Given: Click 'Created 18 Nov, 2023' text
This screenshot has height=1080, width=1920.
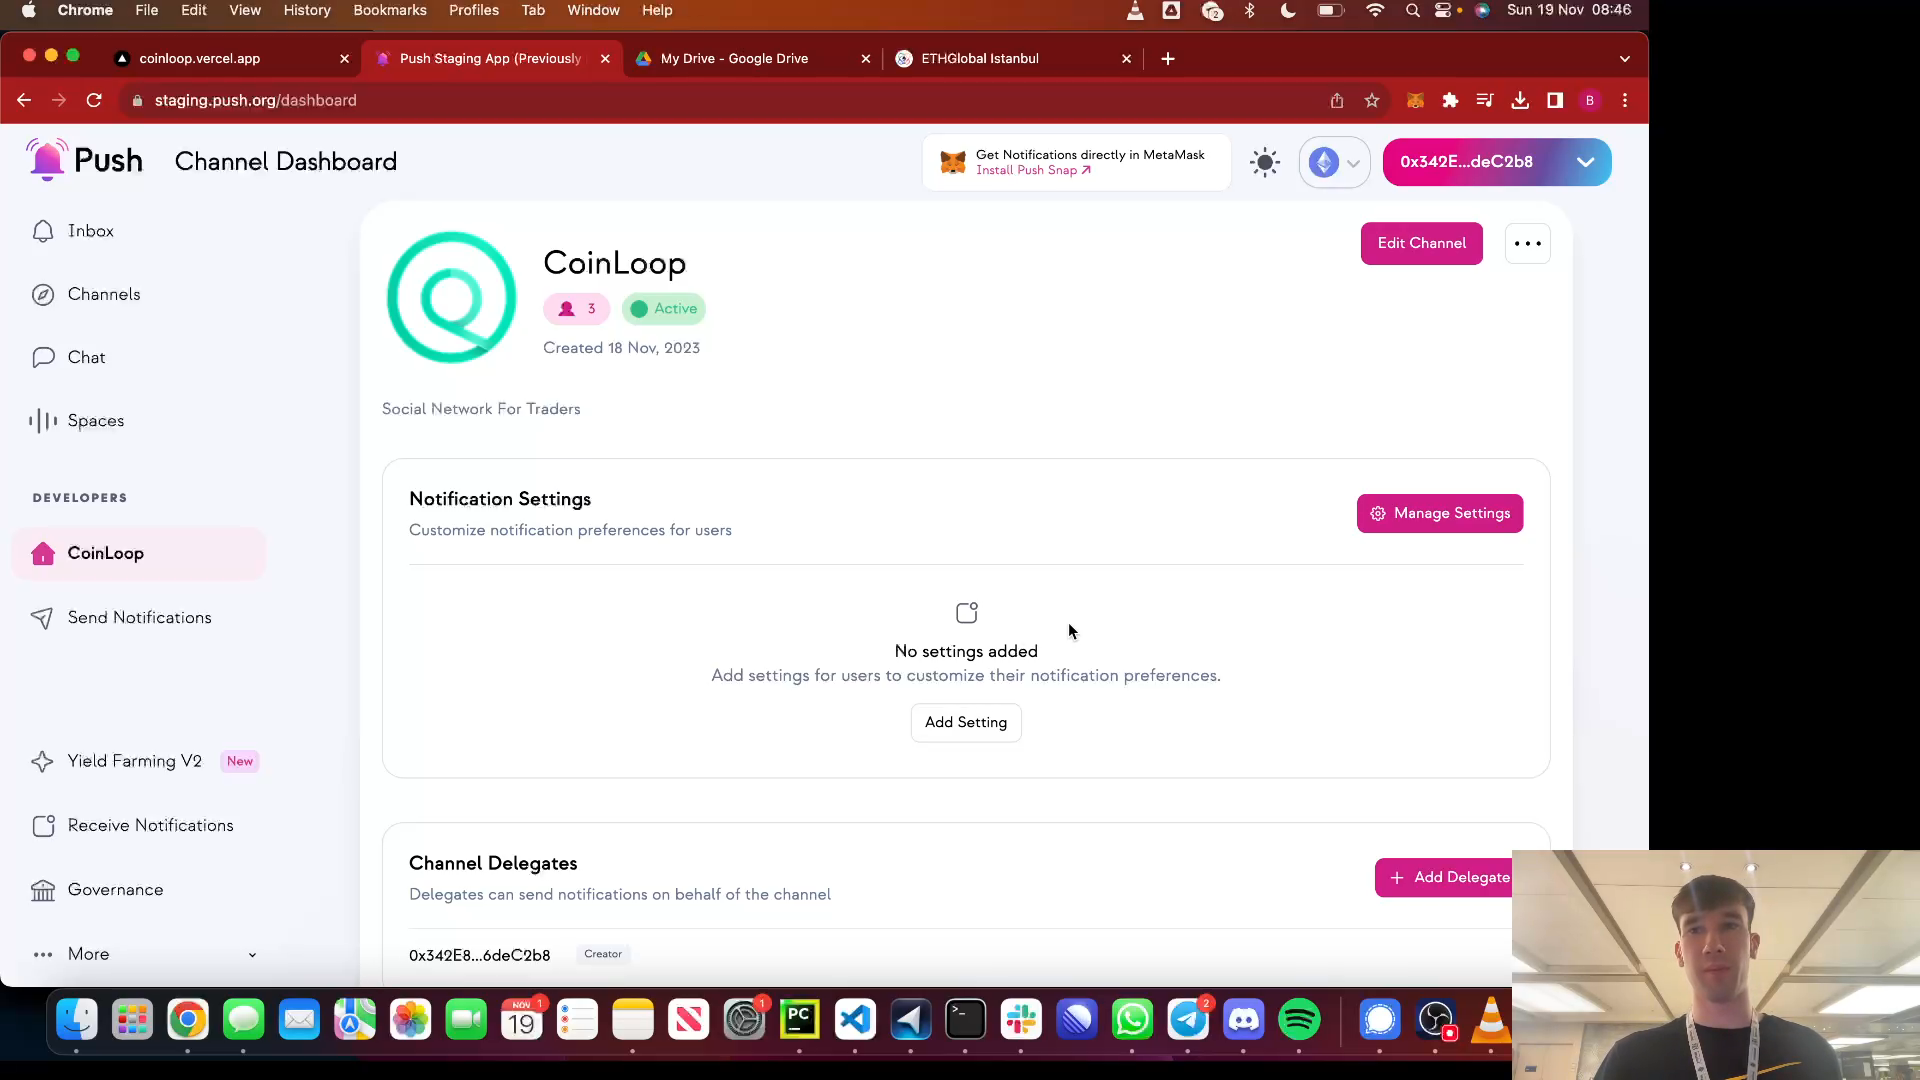Looking at the screenshot, I should tap(621, 348).
